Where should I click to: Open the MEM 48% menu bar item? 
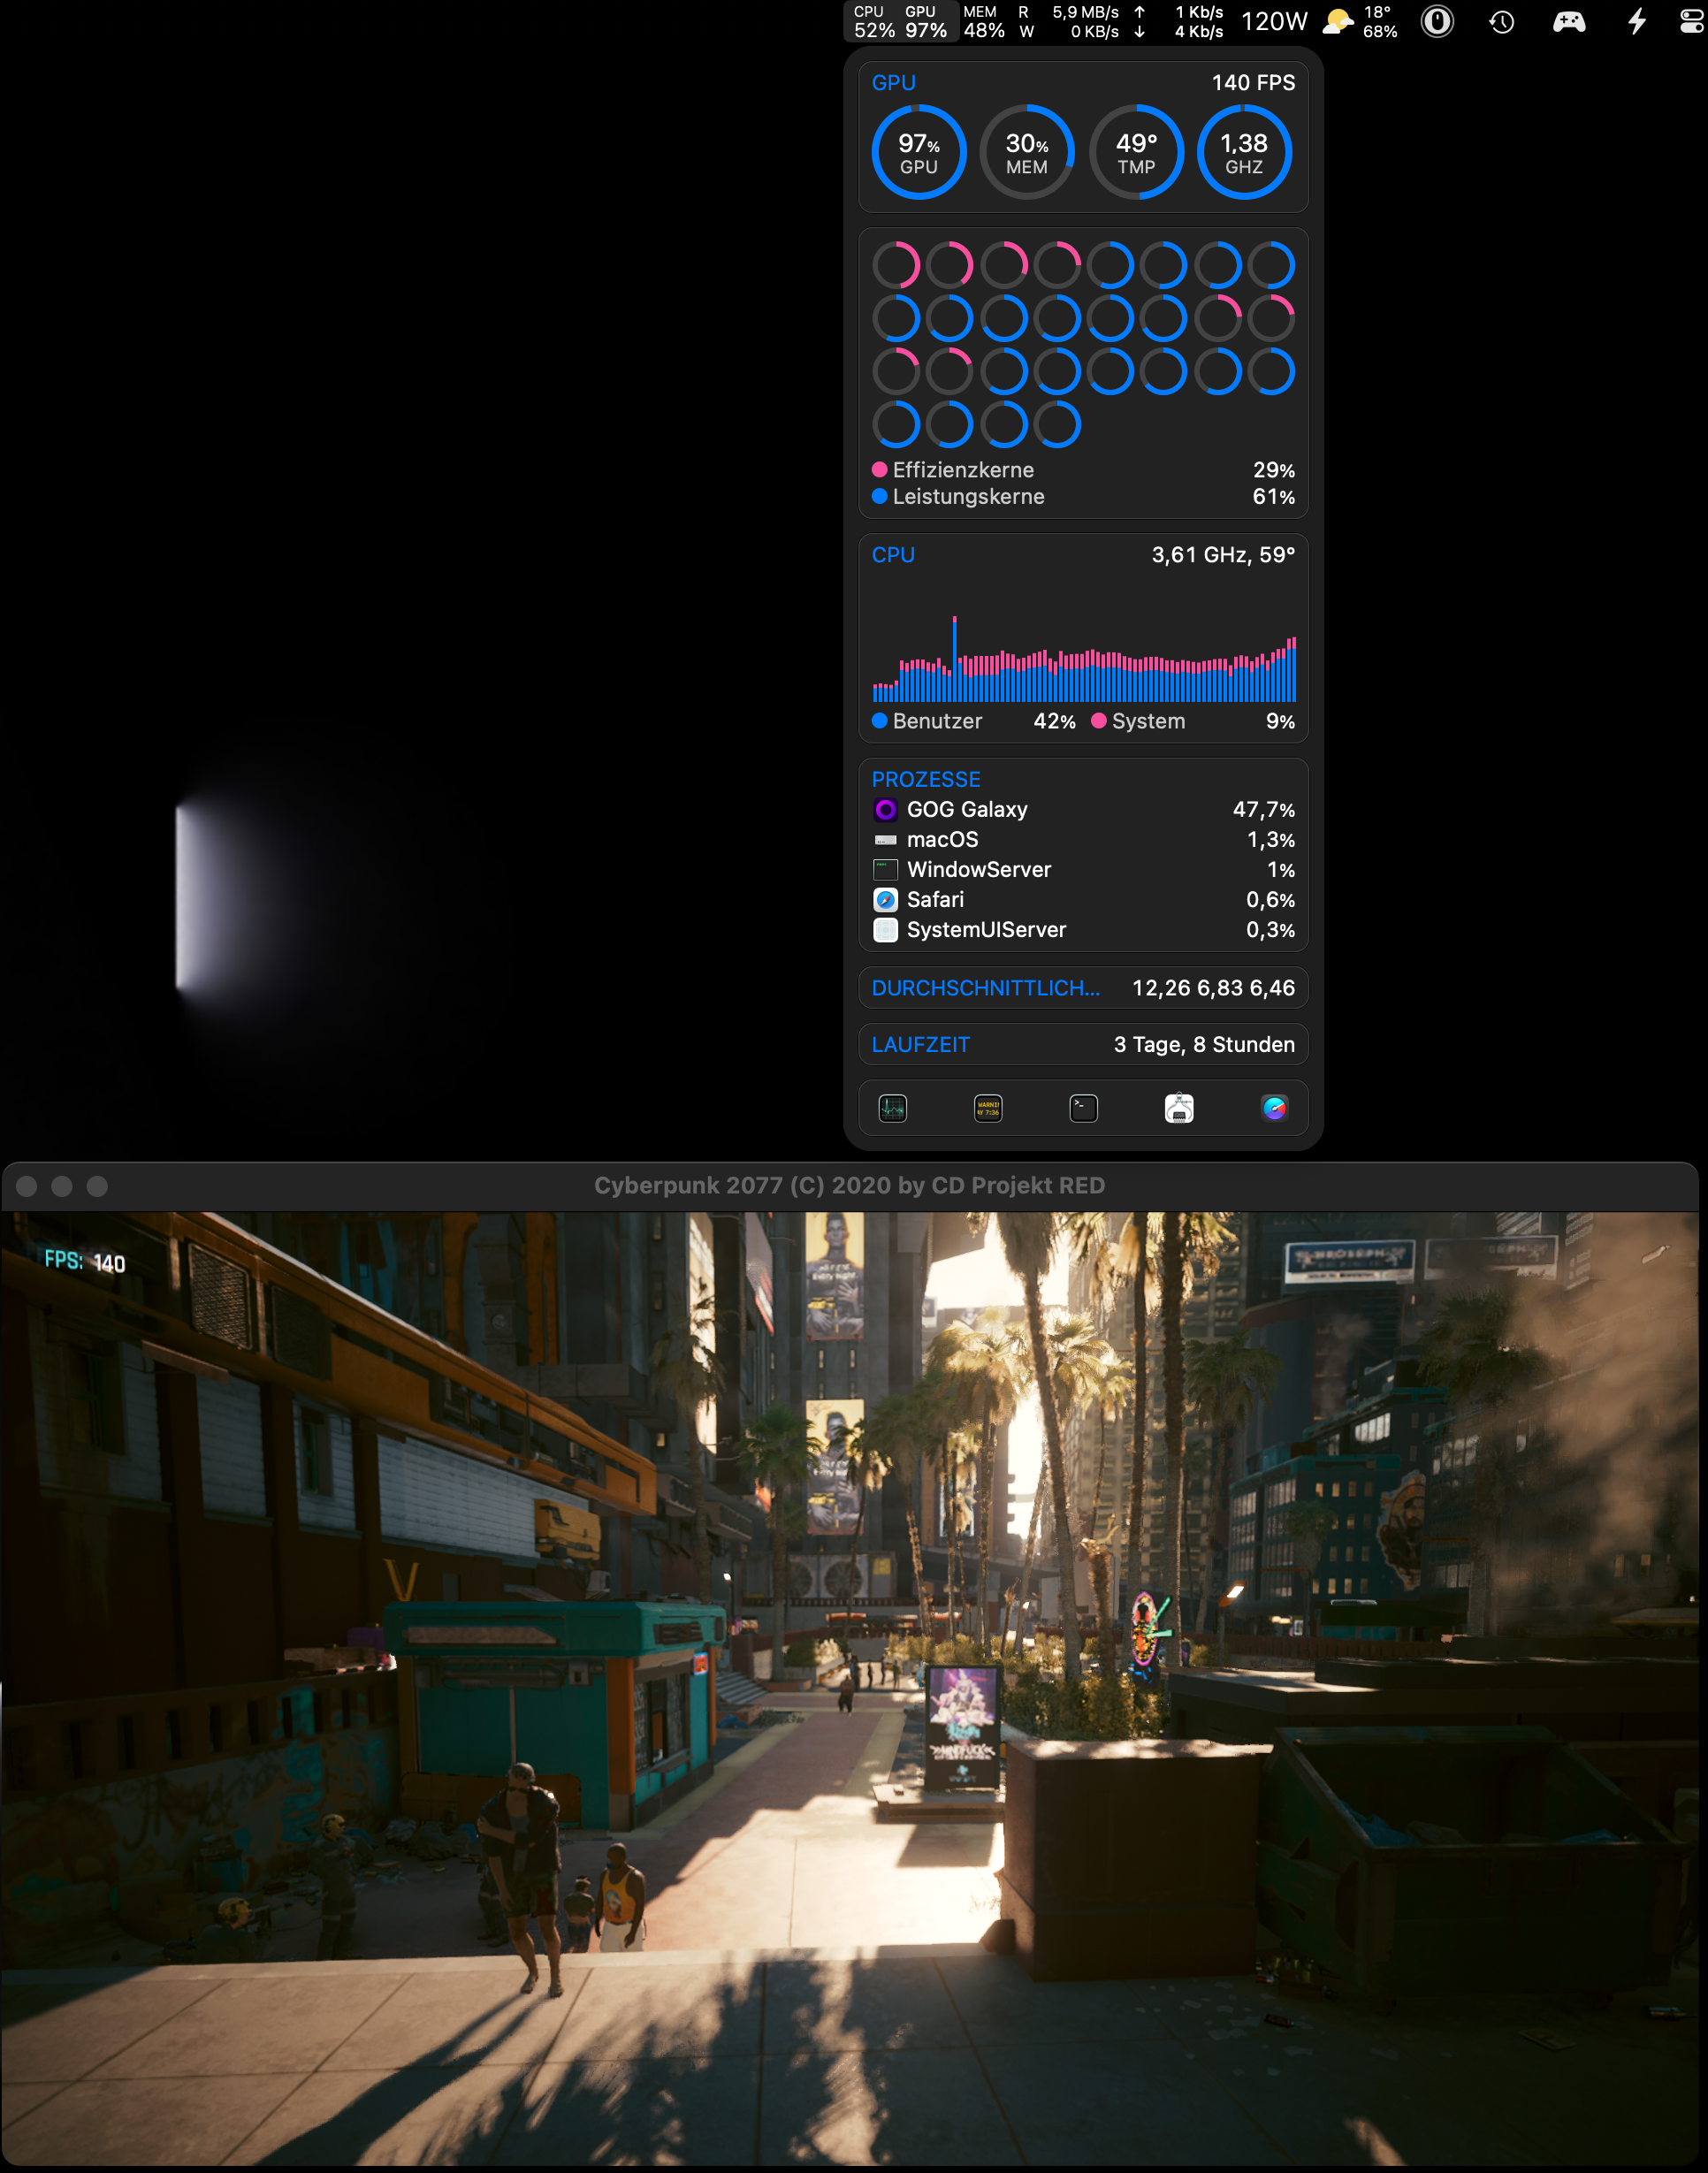click(983, 21)
